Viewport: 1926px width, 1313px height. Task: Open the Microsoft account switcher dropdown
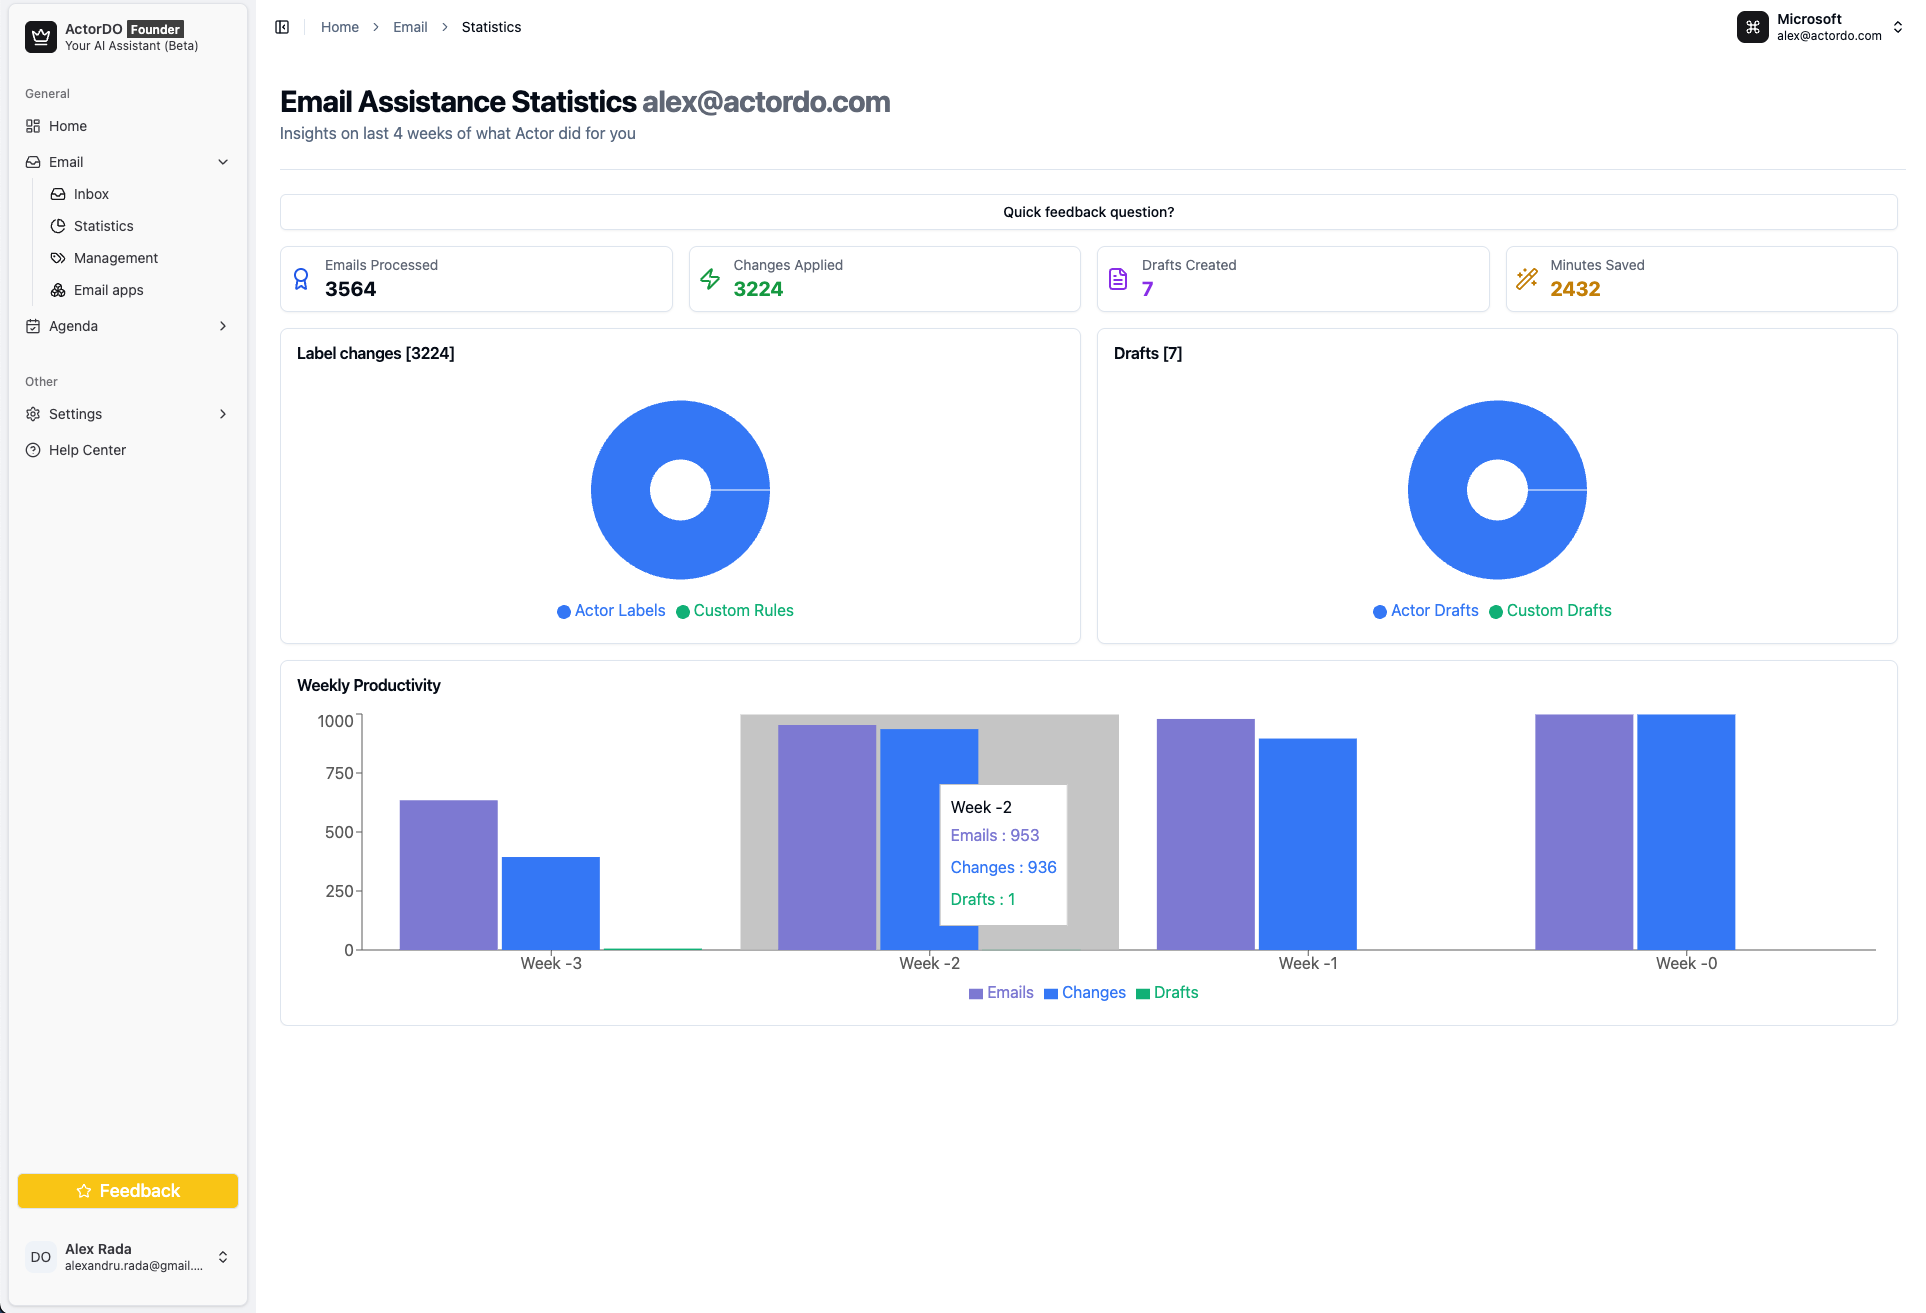[1897, 27]
